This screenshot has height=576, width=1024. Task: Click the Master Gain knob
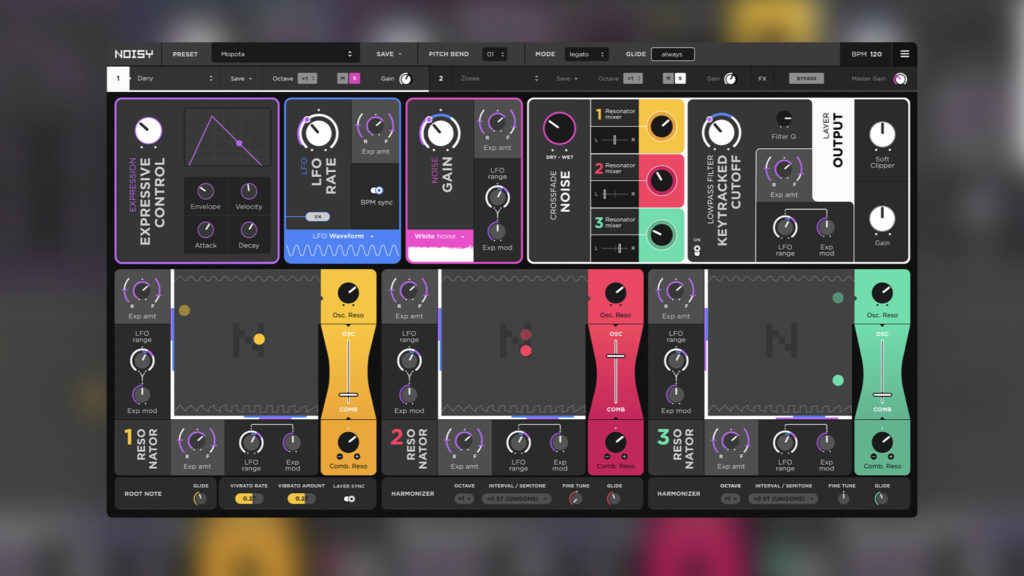pos(900,79)
